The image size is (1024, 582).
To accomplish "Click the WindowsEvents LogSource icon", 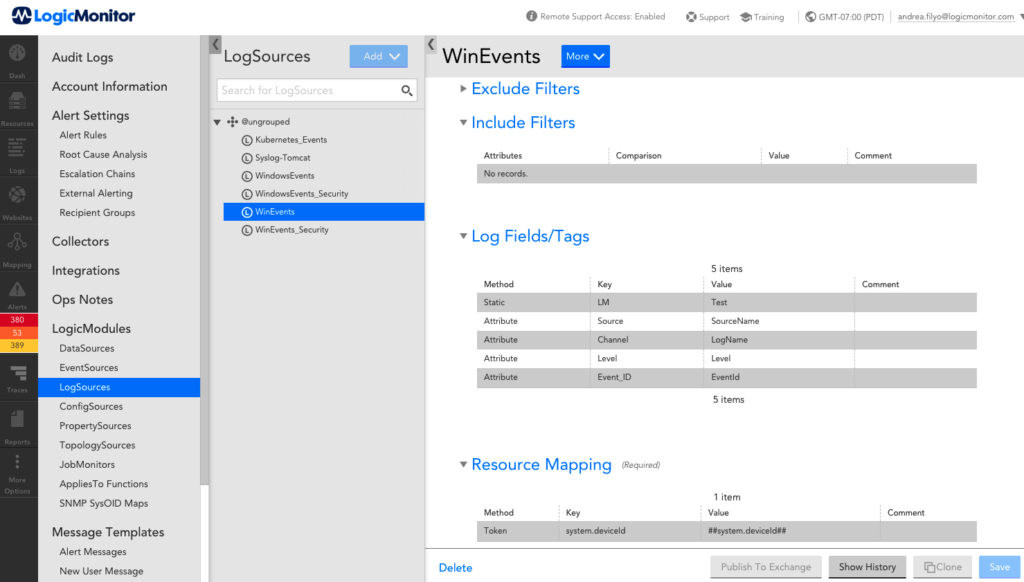I will tap(247, 176).
